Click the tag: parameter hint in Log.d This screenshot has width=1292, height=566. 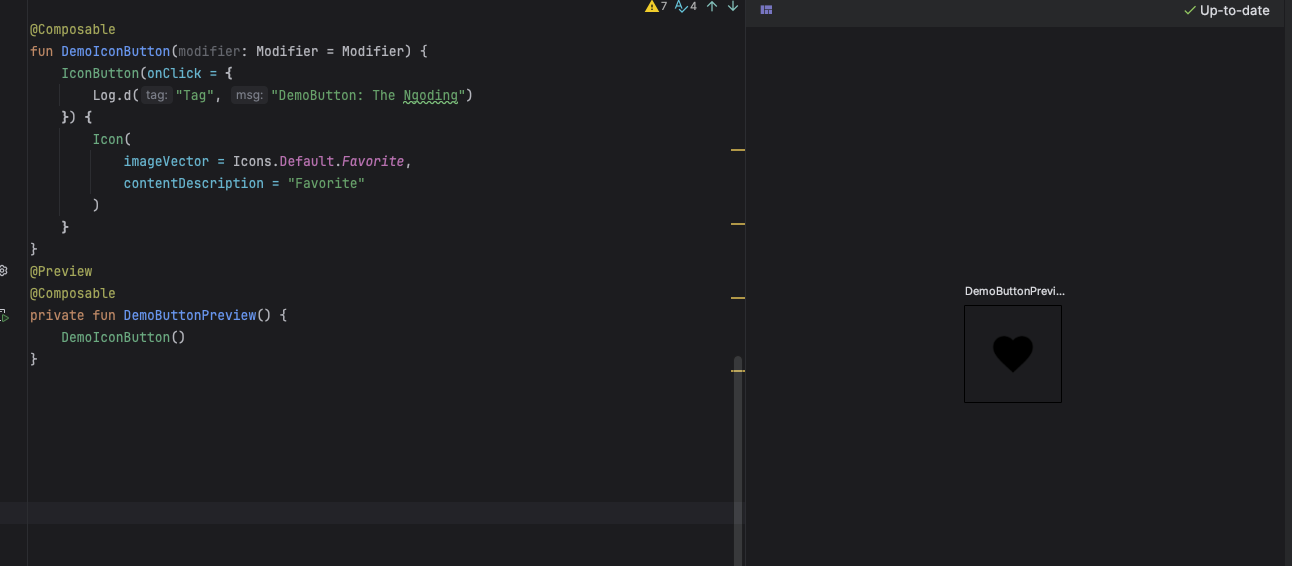tap(155, 96)
